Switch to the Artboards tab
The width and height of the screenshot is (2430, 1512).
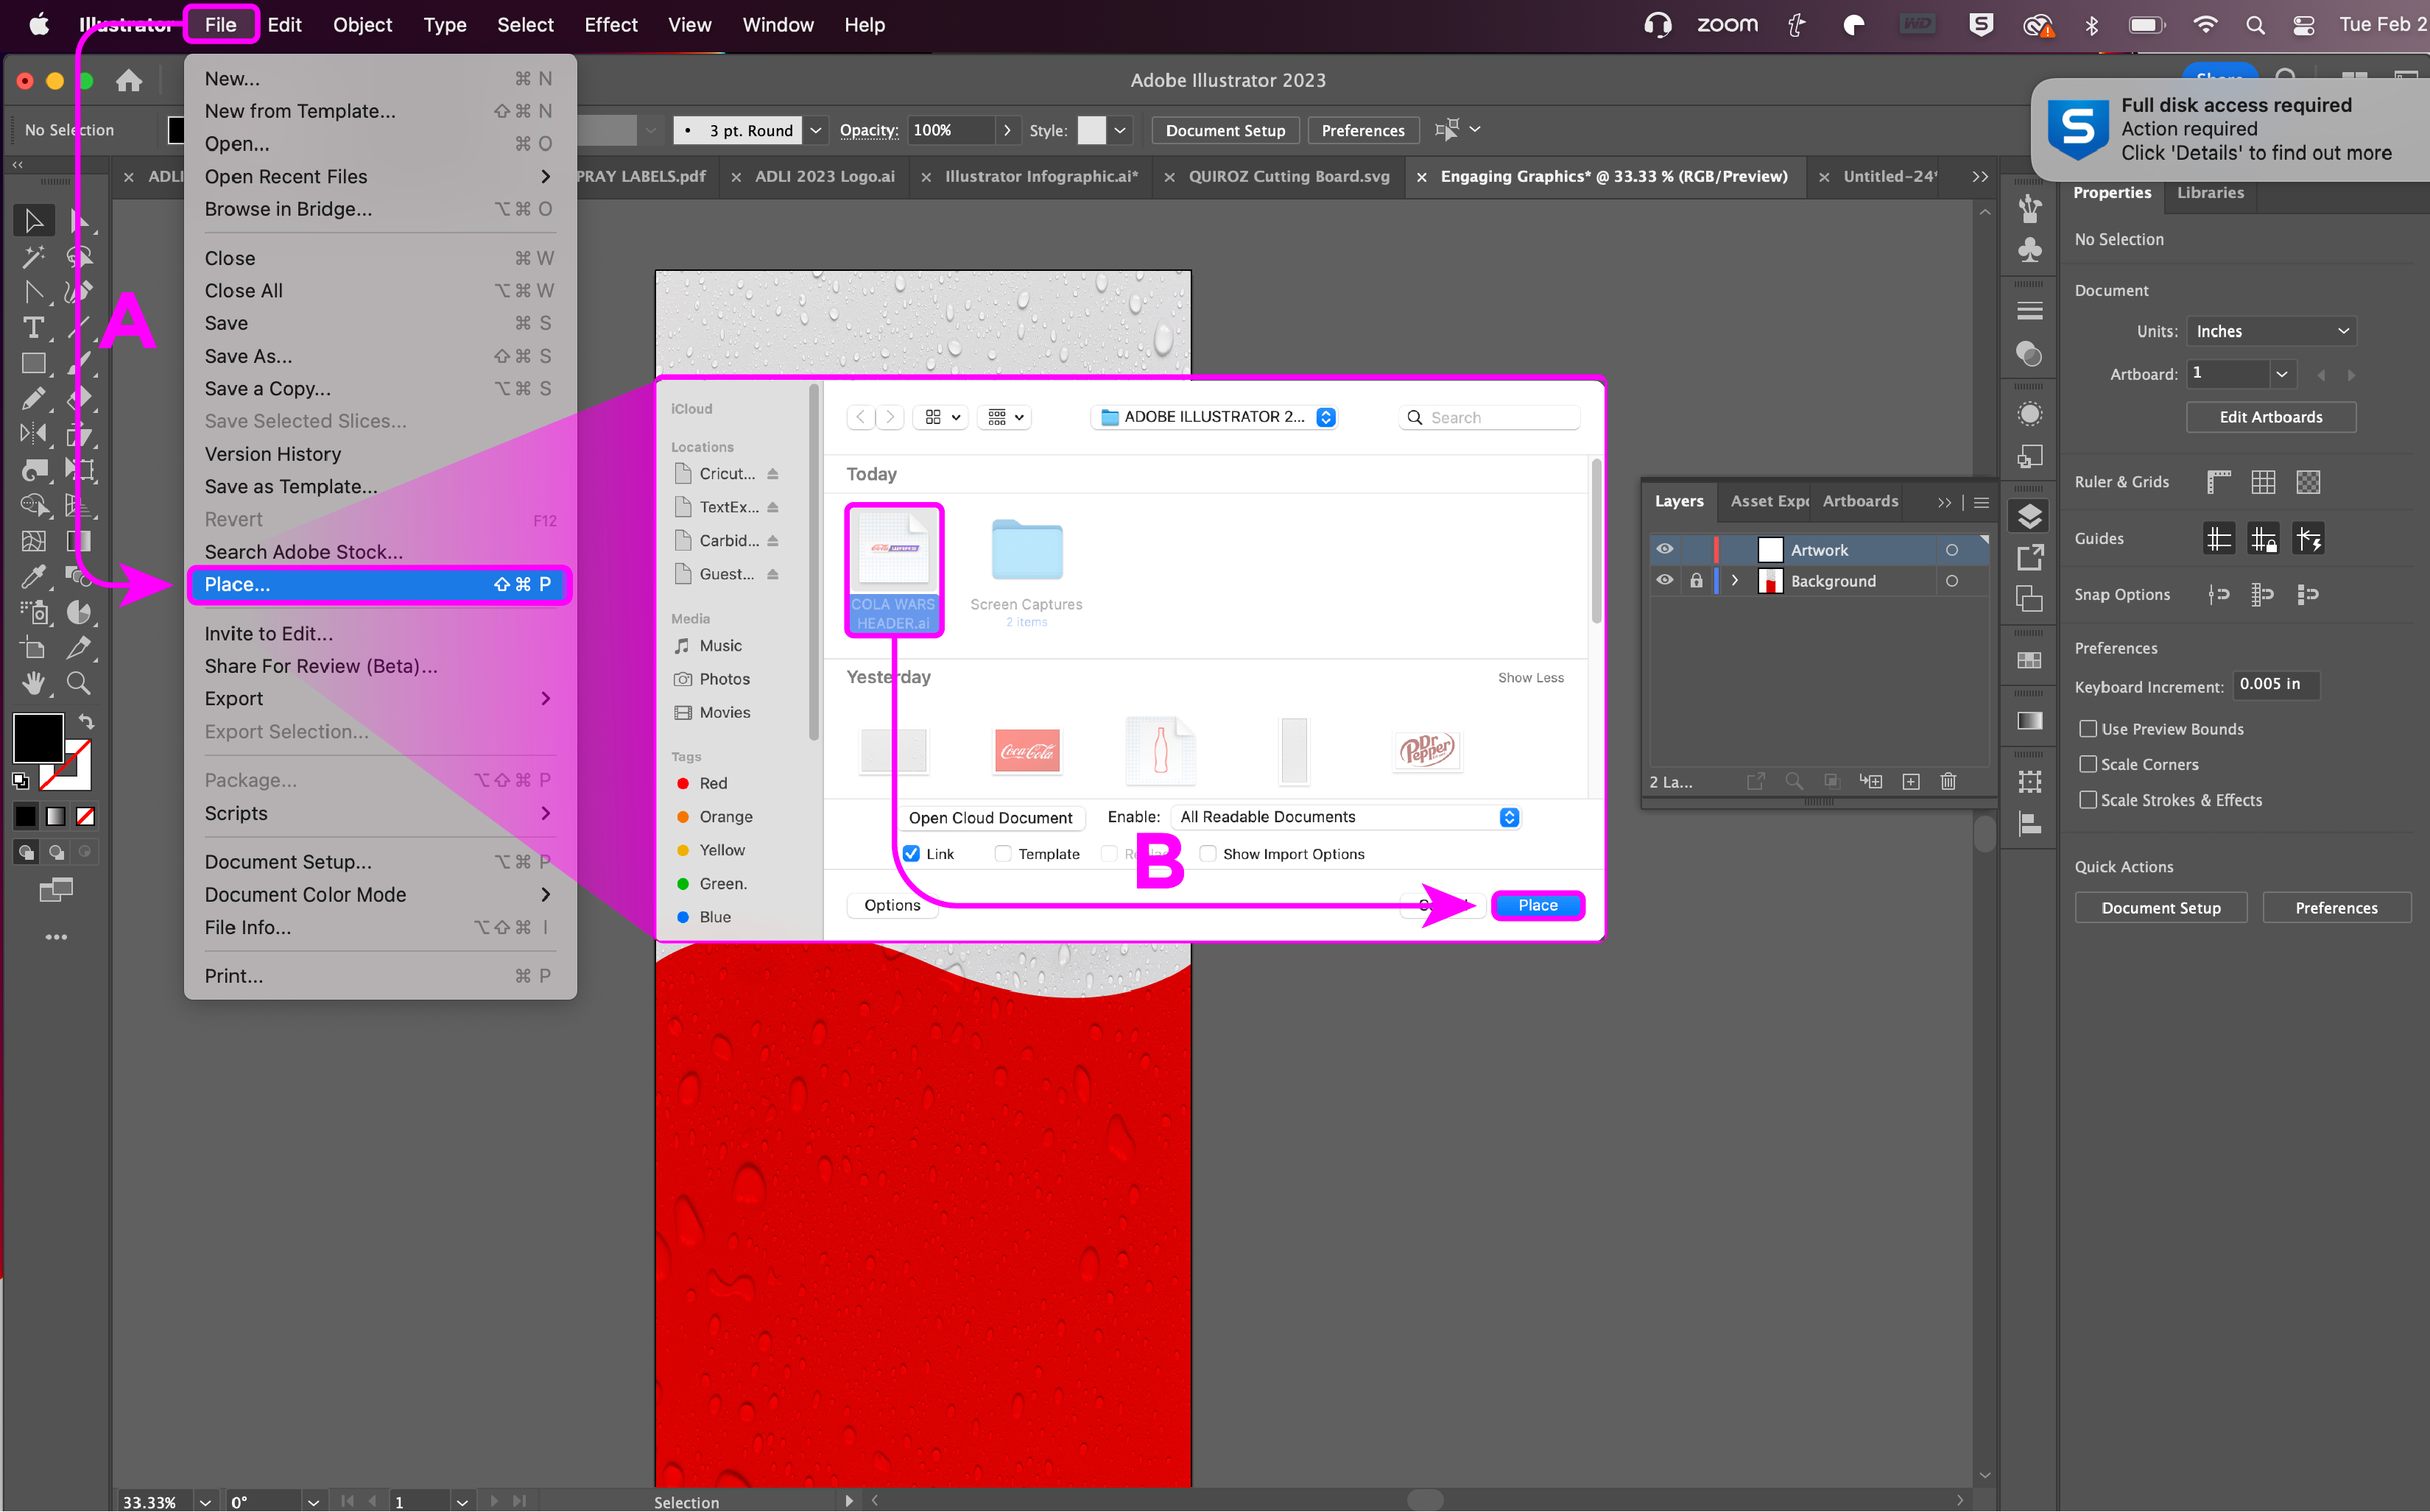(x=1860, y=501)
